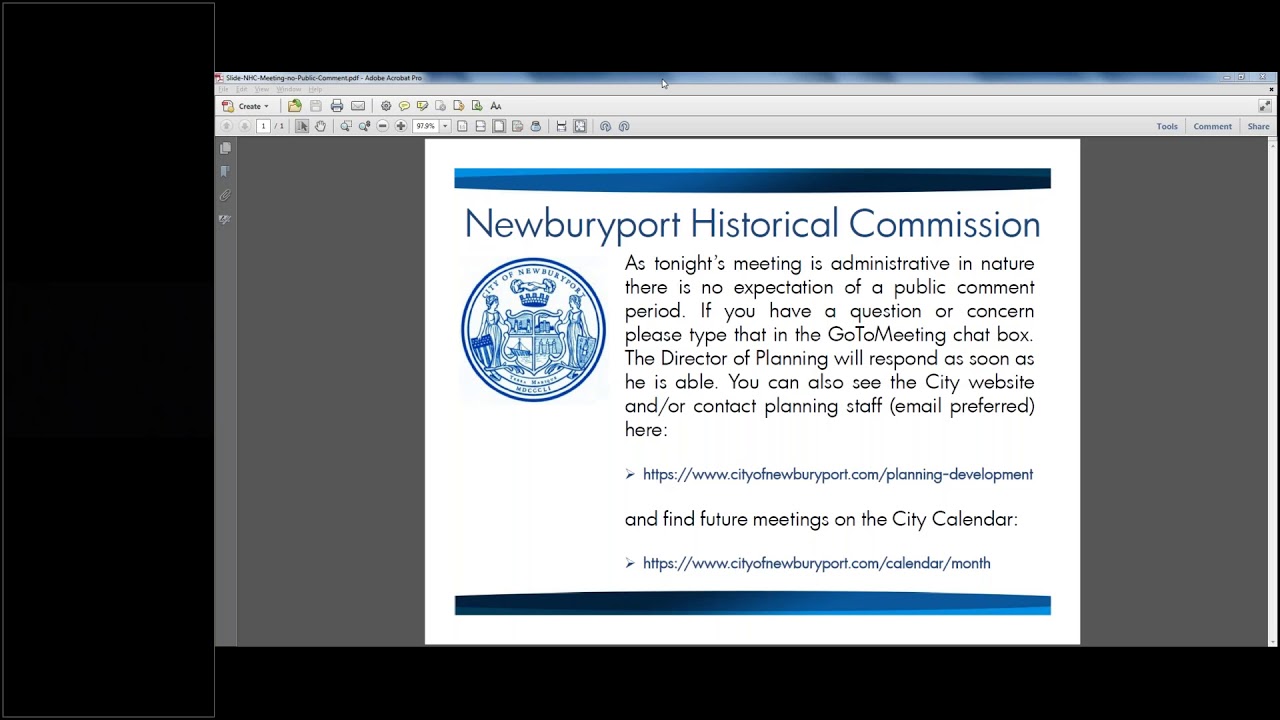Click the page-with-gear icon in top toolbar
Screen dimensions: 1280x720
pos(440,106)
